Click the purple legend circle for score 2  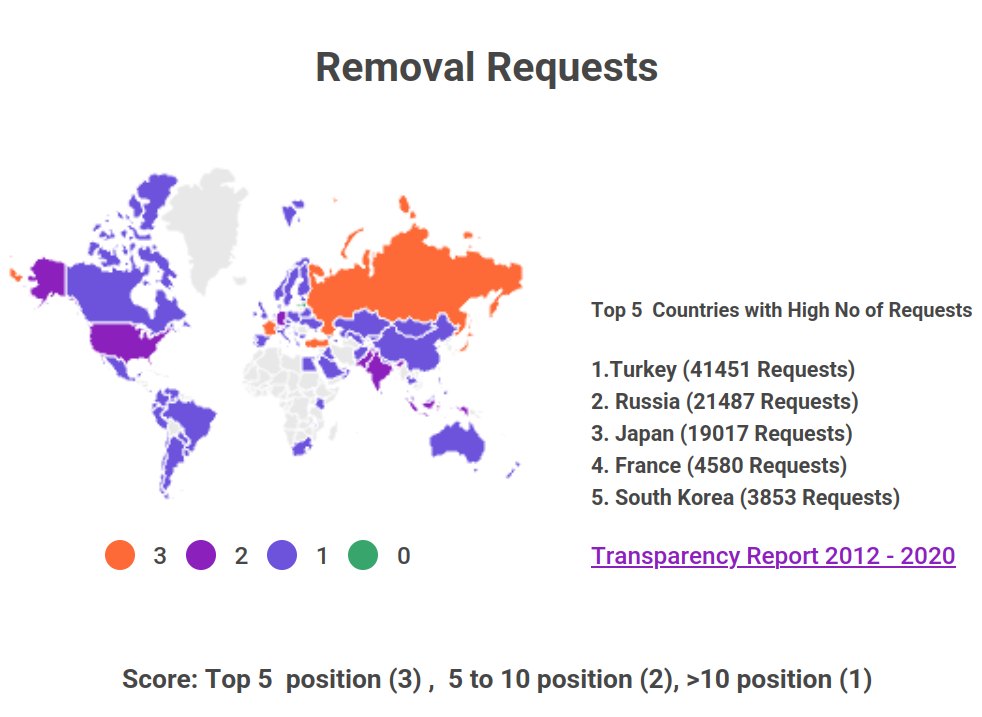201,555
